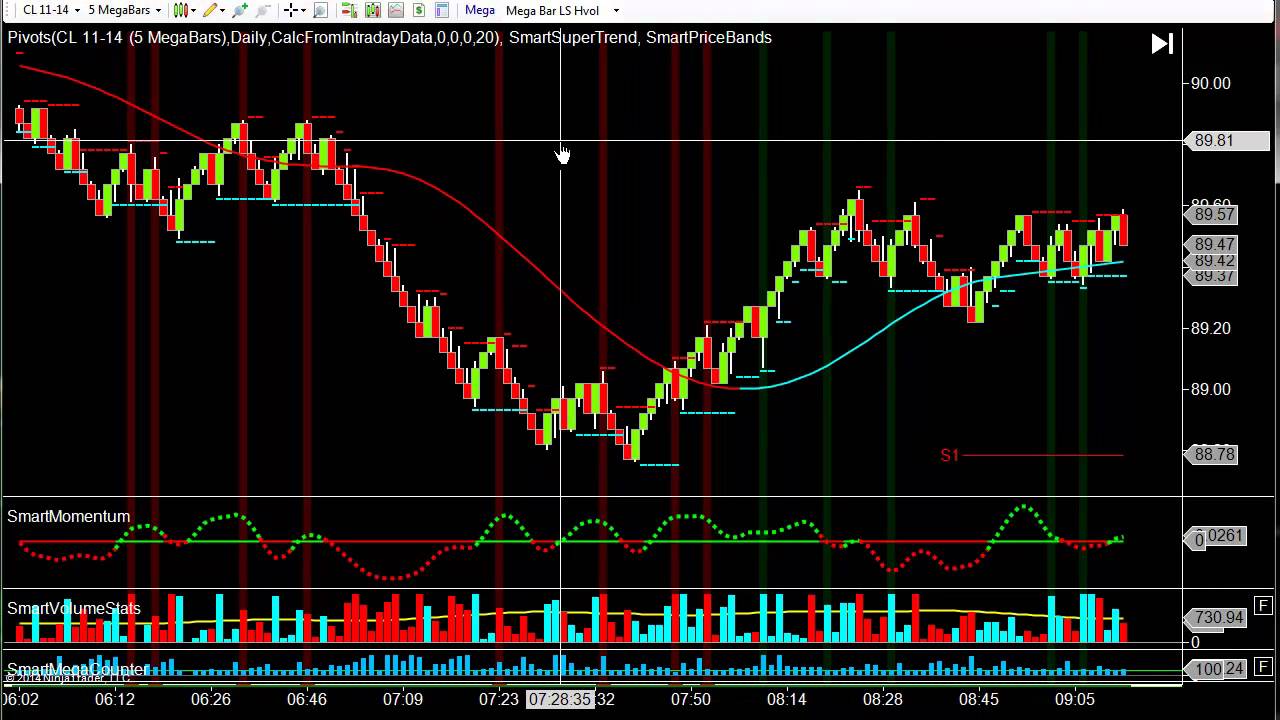1280x720 pixels.
Task: Click the 08:28 time axis label
Action: tap(883, 699)
